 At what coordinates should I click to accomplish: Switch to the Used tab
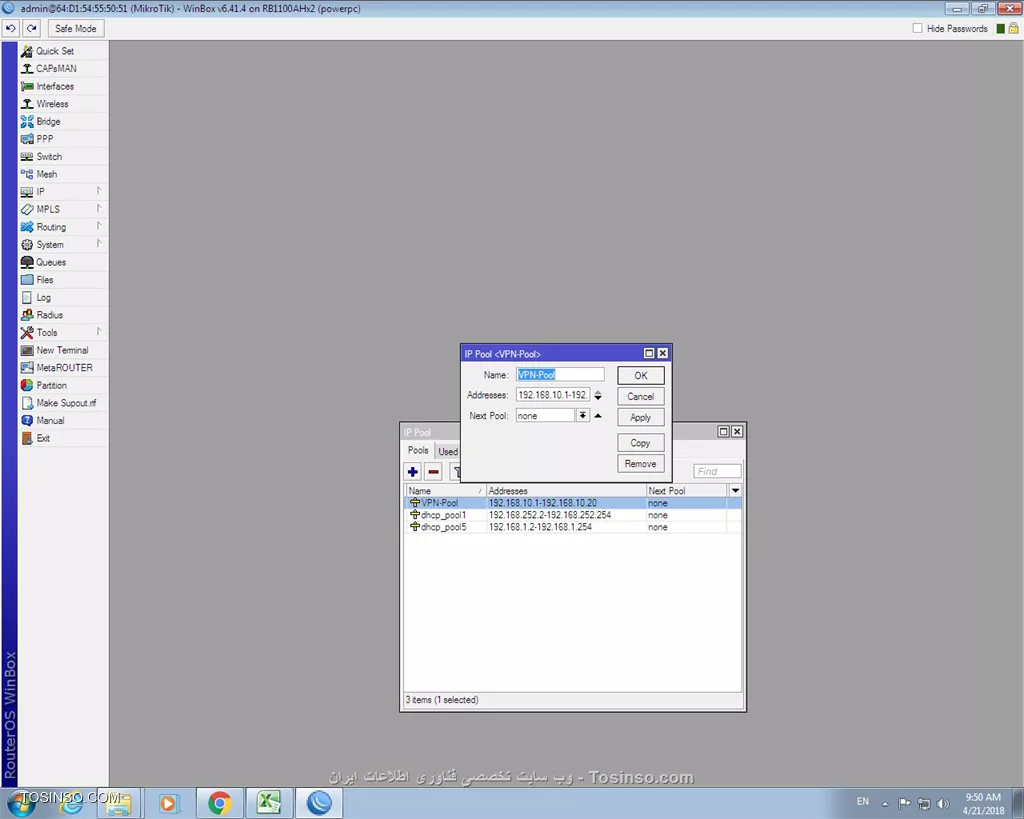point(448,451)
